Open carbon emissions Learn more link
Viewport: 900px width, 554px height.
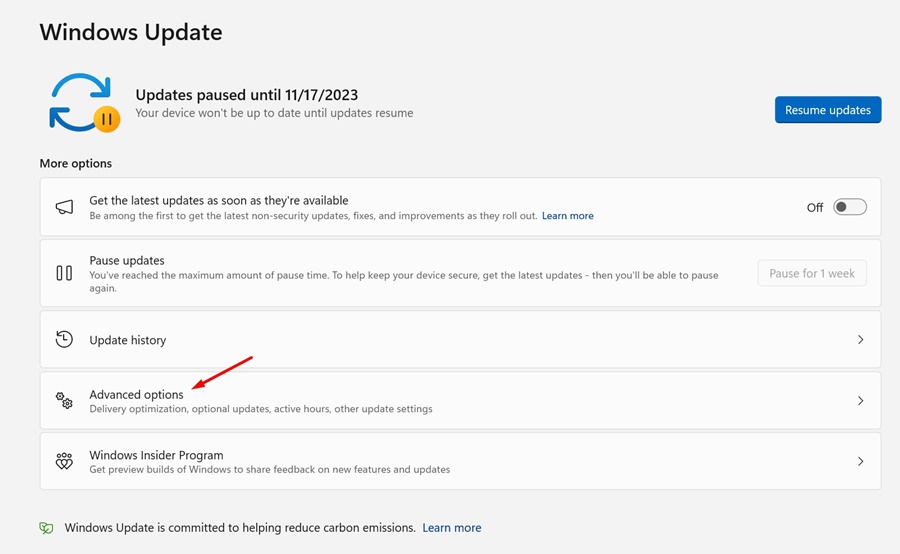(451, 528)
